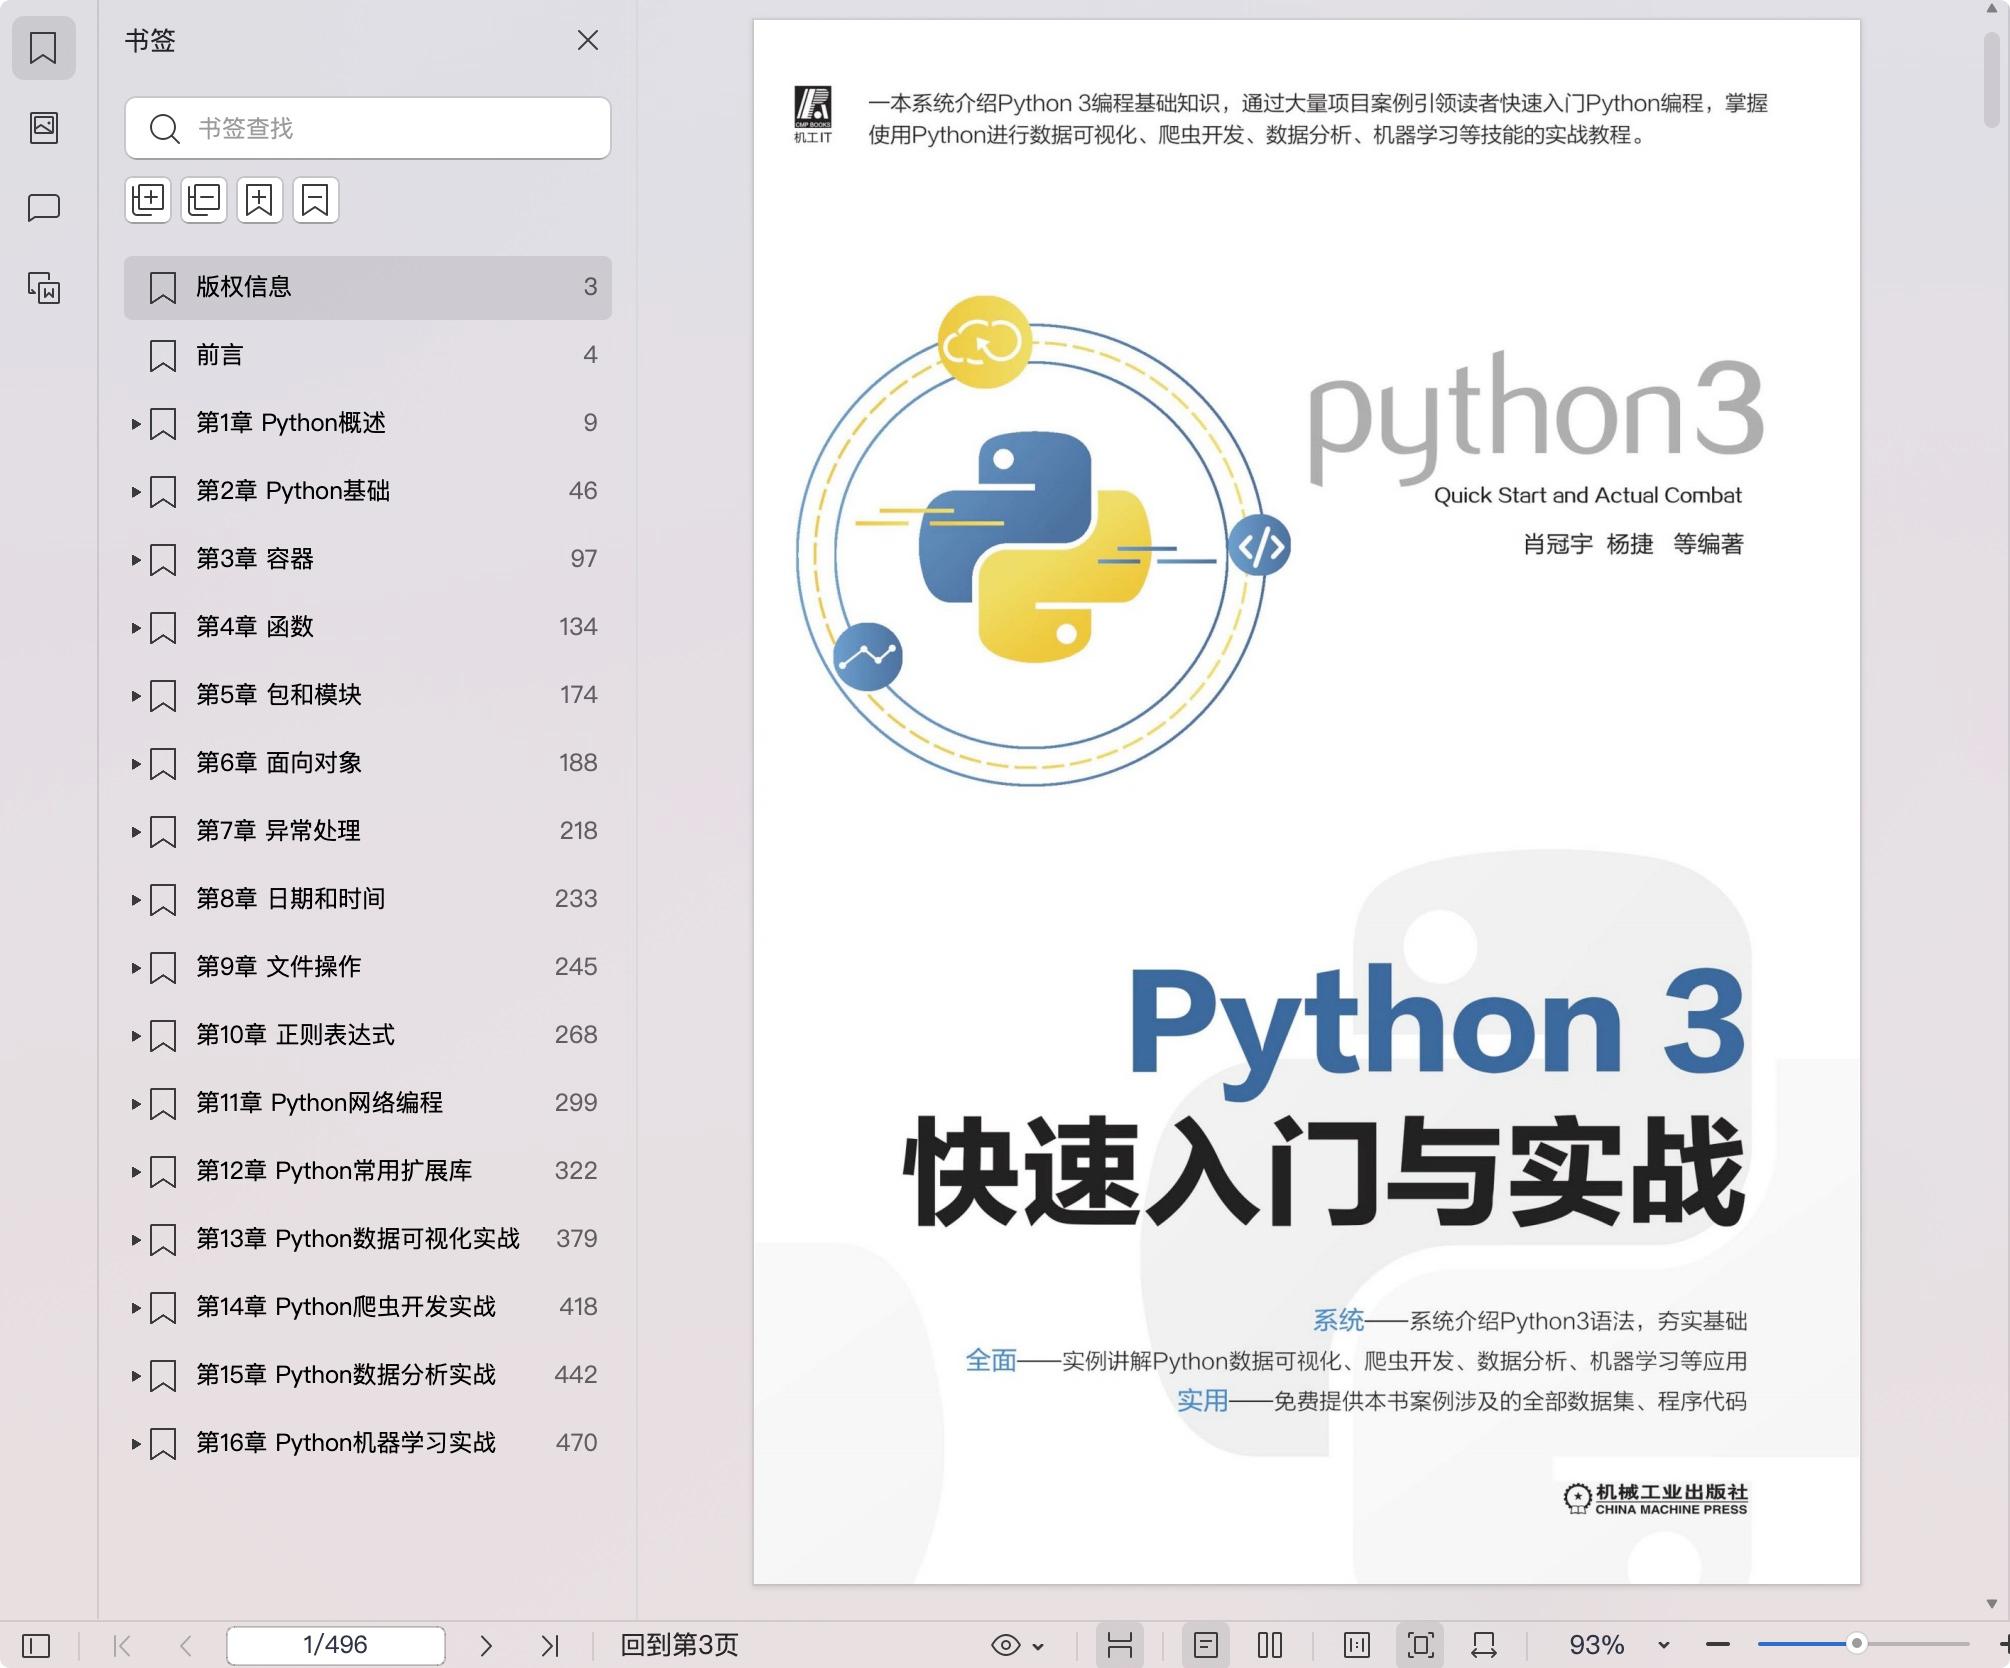This screenshot has height=1668, width=2010.
Task: Open bookmark 第13章 Python数据可视化实战
Action: [367, 1239]
